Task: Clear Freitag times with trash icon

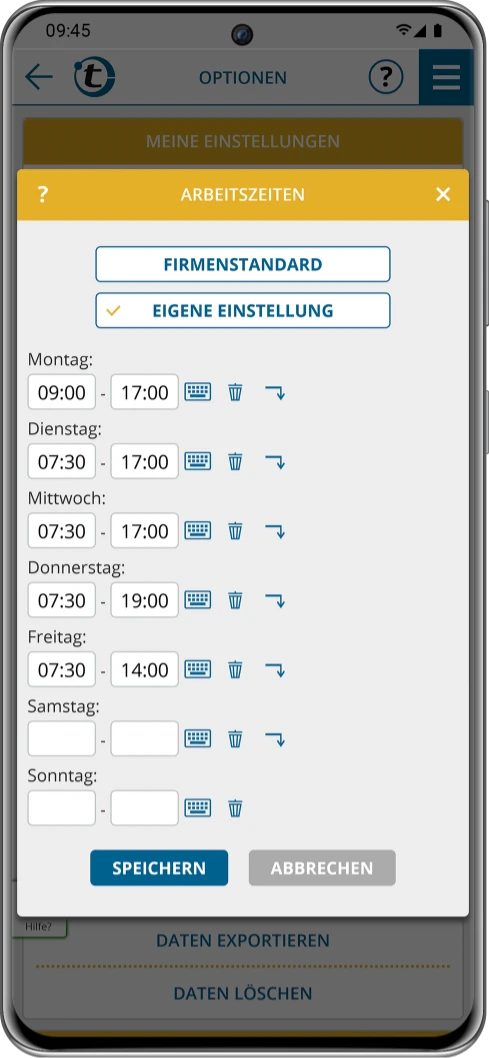Action: pyautogui.click(x=235, y=669)
